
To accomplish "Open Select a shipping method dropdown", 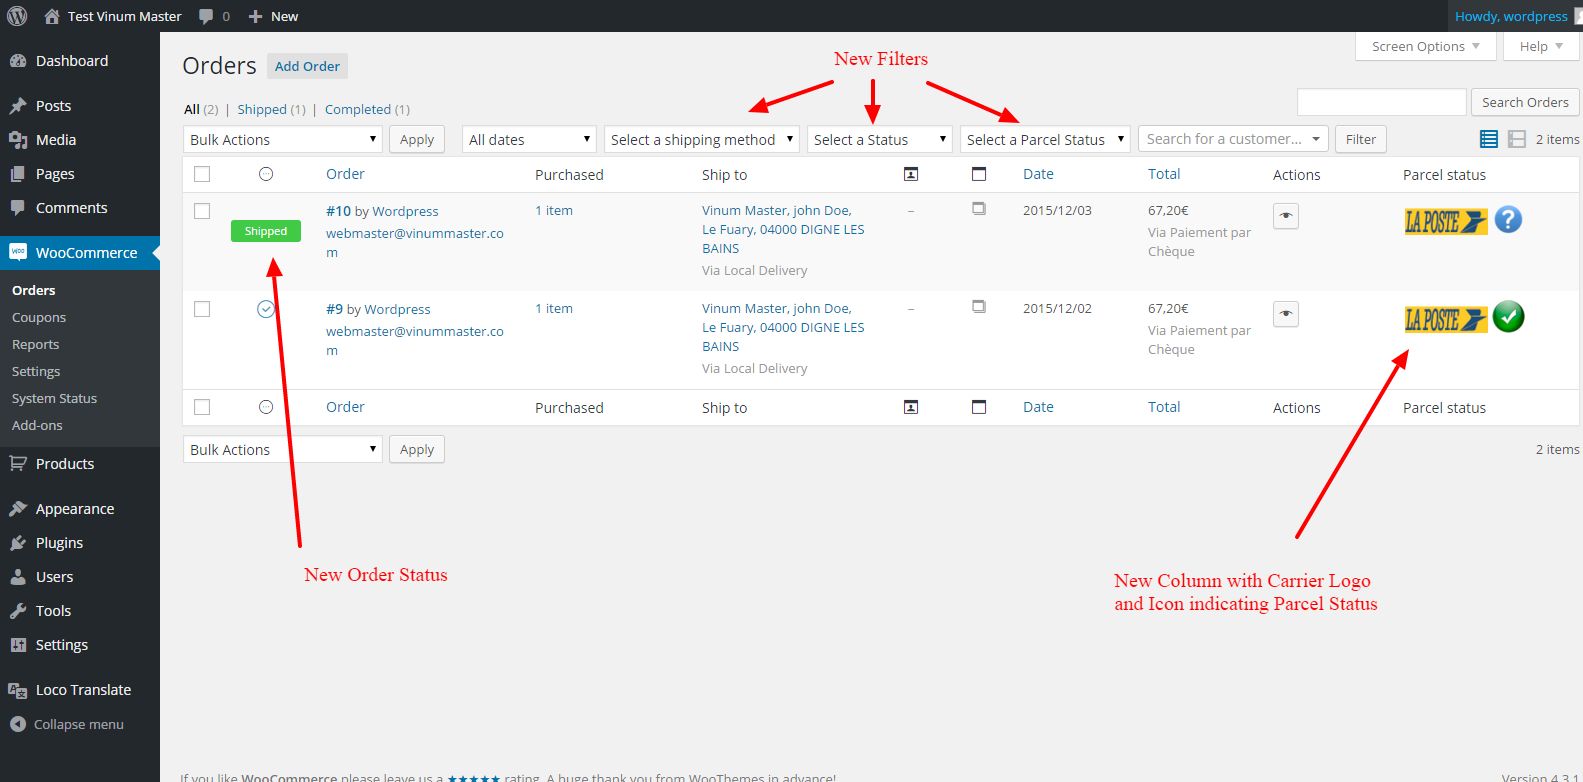I will tap(701, 139).
